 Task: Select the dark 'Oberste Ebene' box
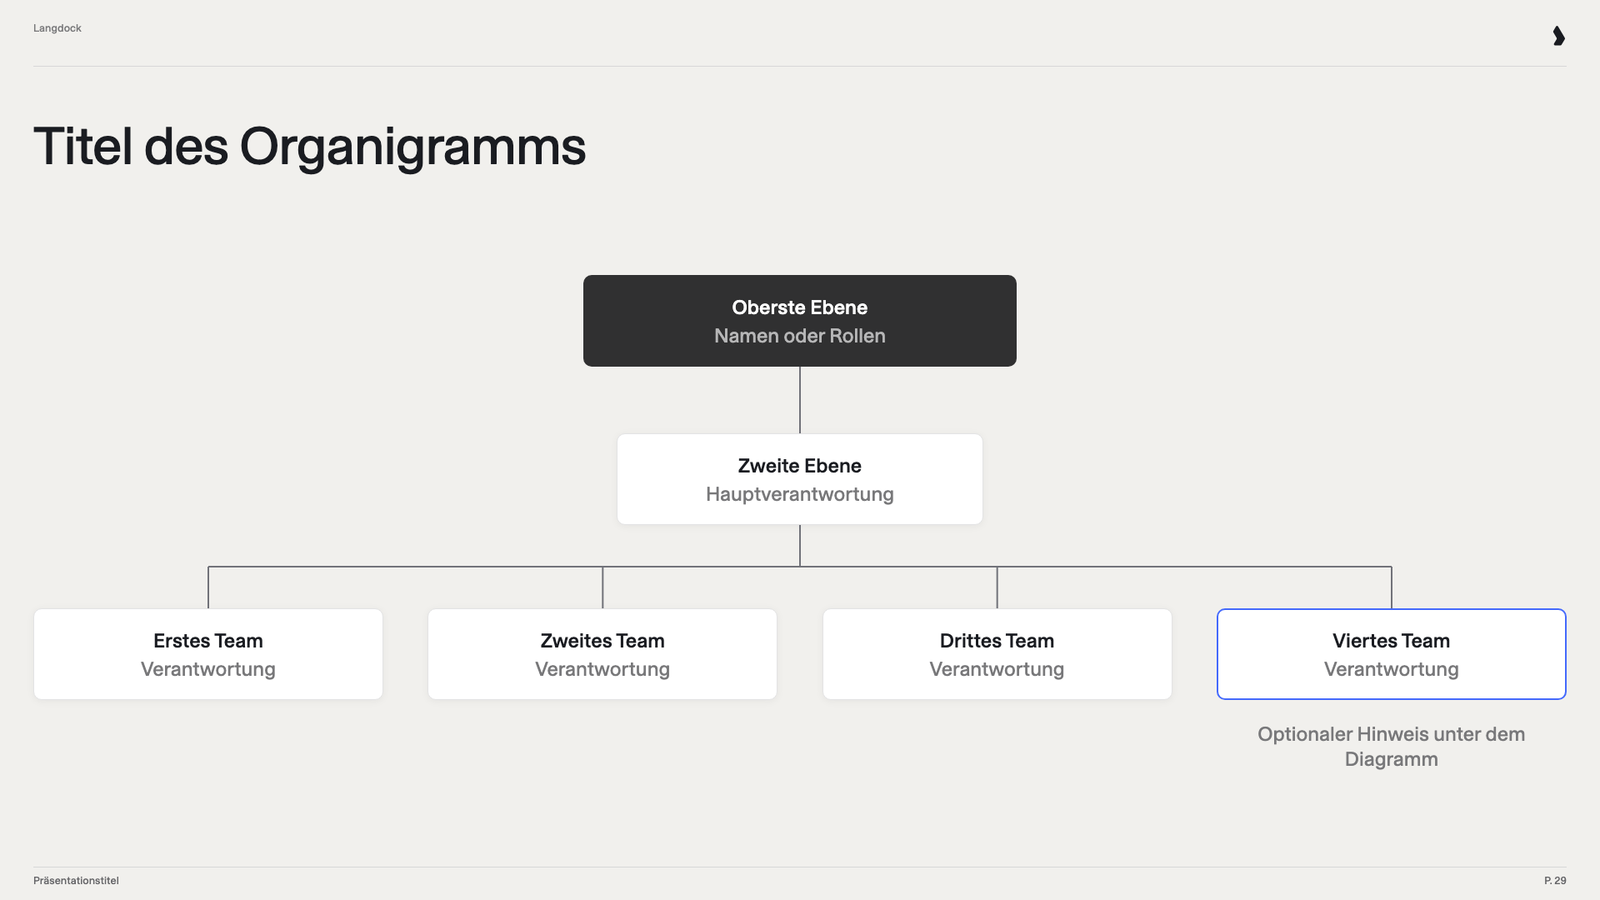pyautogui.click(x=800, y=321)
